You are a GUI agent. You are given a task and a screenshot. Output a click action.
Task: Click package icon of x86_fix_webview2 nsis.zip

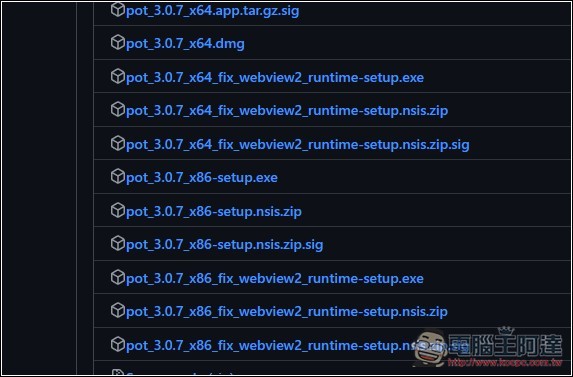point(118,311)
